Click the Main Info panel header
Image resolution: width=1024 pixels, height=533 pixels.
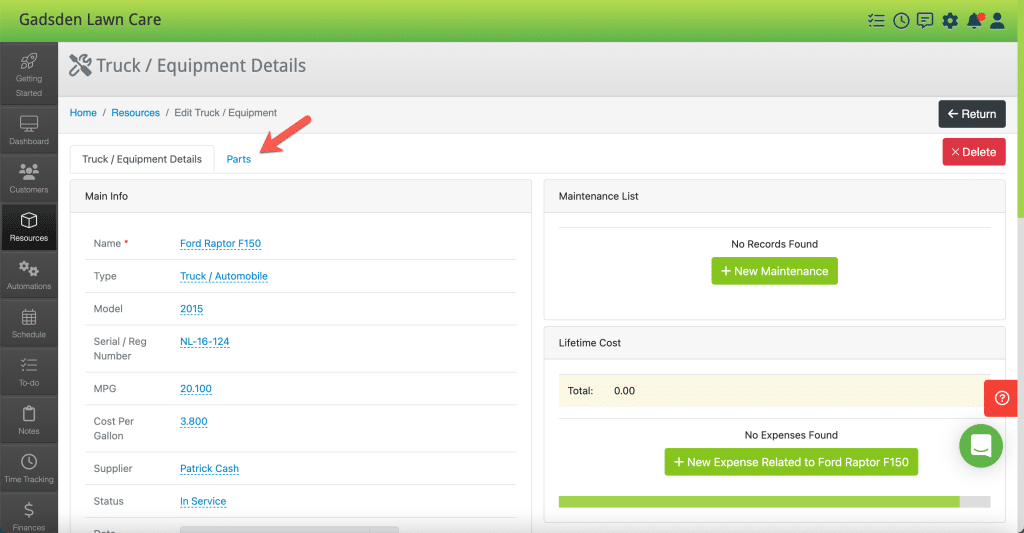[x=300, y=196]
